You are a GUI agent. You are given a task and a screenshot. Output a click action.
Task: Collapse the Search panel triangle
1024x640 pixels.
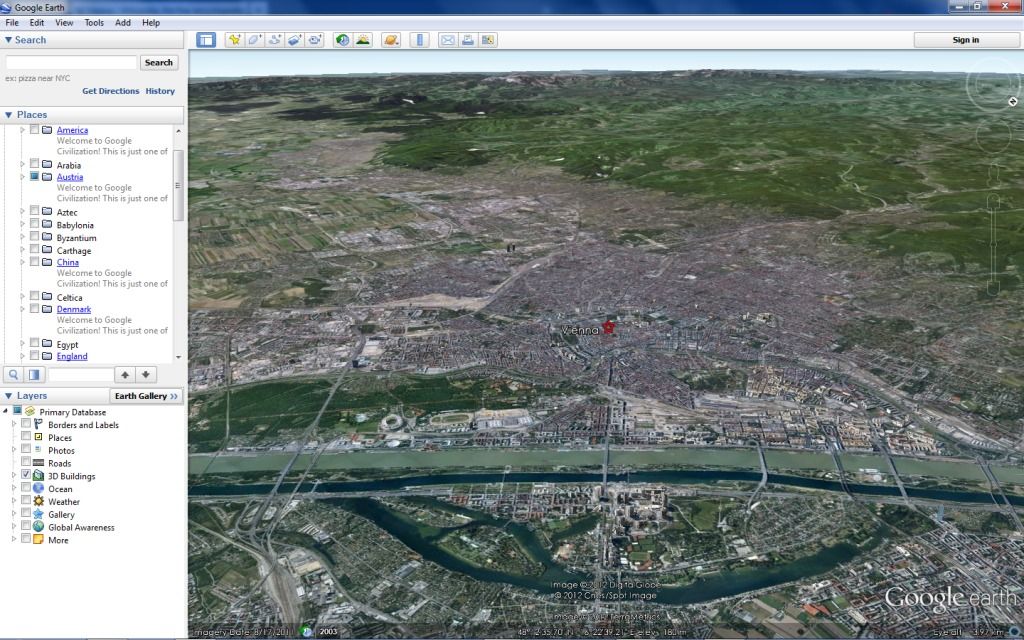tap(8, 40)
